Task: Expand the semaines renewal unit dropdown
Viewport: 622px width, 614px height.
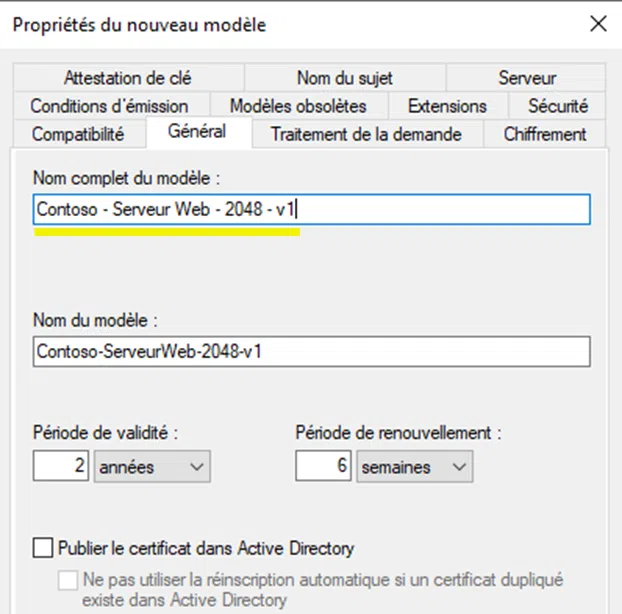Action: 414,466
